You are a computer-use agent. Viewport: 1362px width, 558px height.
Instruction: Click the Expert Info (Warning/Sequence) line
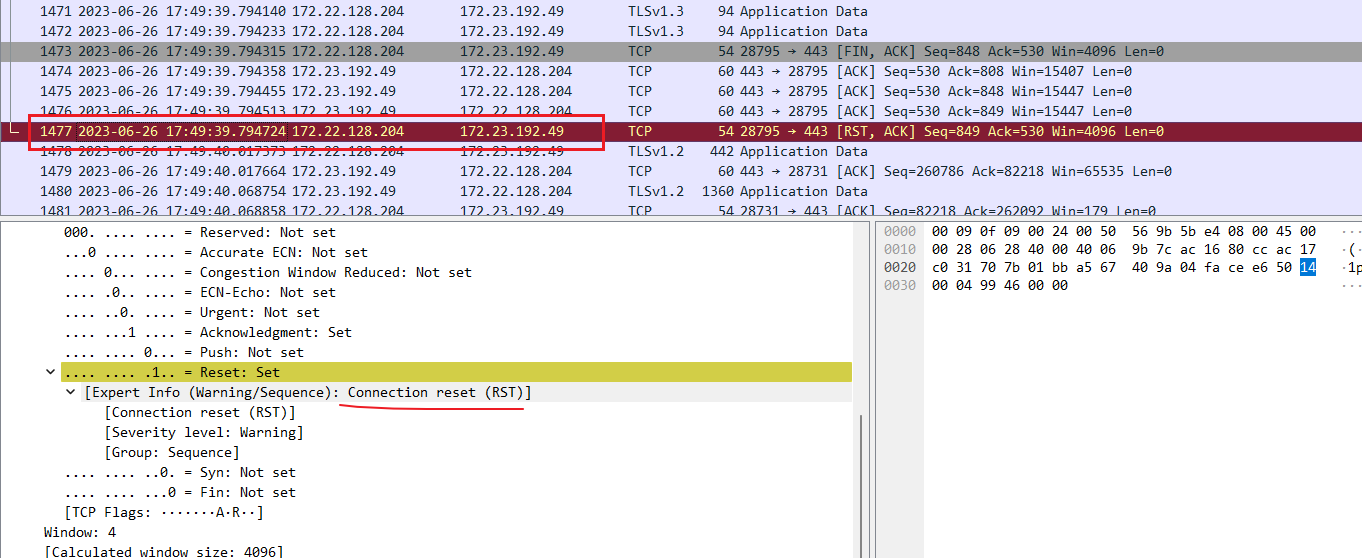pos(308,392)
